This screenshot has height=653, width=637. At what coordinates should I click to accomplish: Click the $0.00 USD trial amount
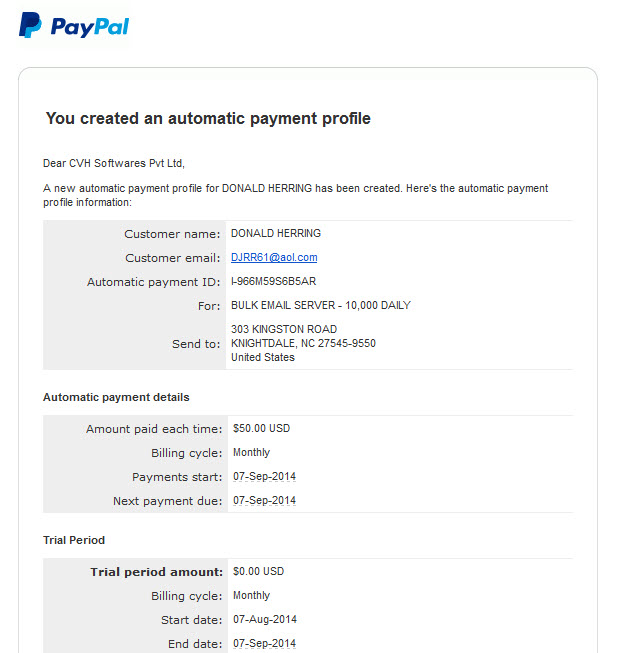[x=259, y=571]
